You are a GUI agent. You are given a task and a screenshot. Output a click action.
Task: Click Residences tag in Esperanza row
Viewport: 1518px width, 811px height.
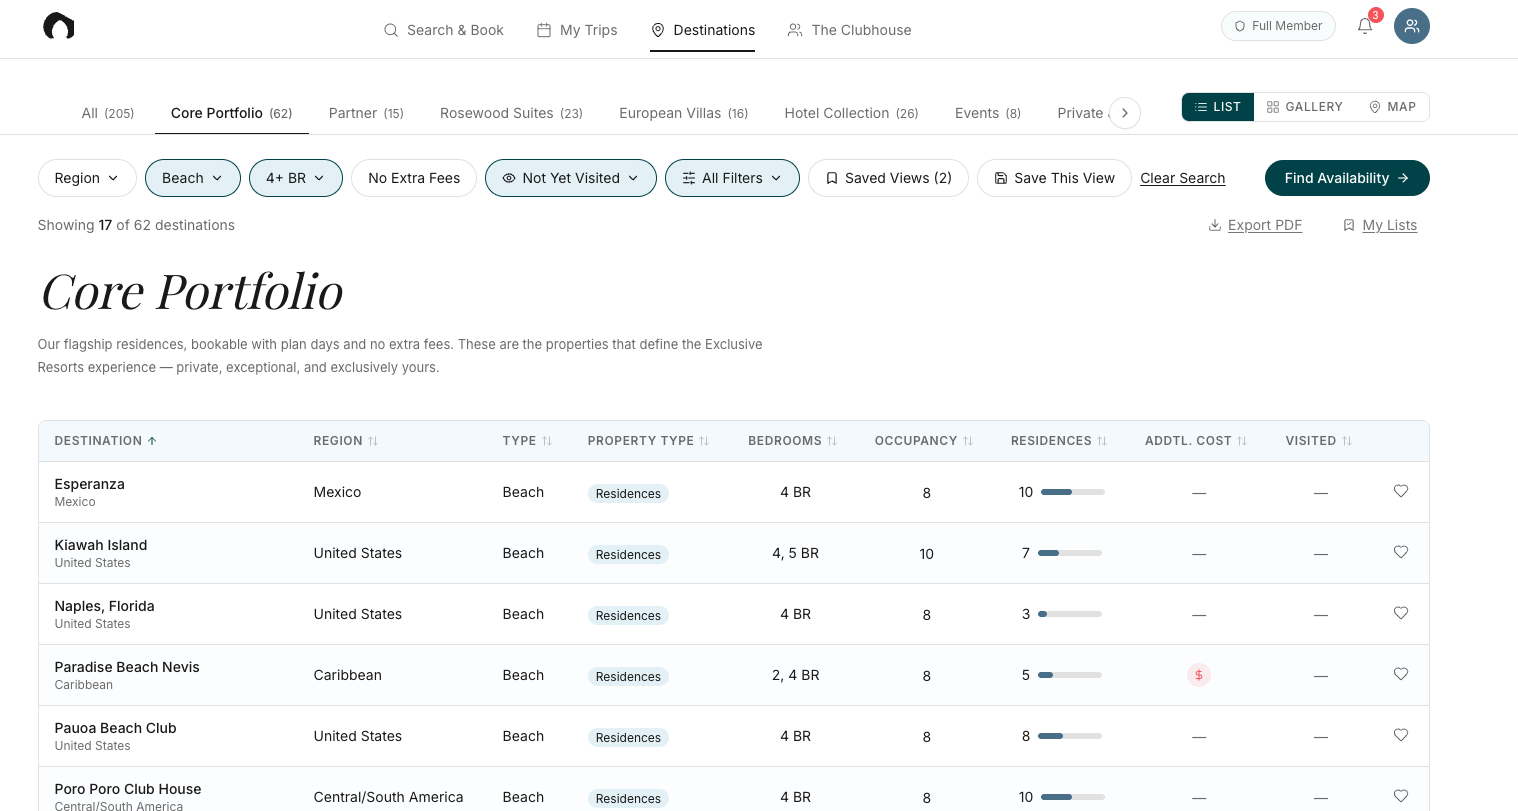point(628,494)
